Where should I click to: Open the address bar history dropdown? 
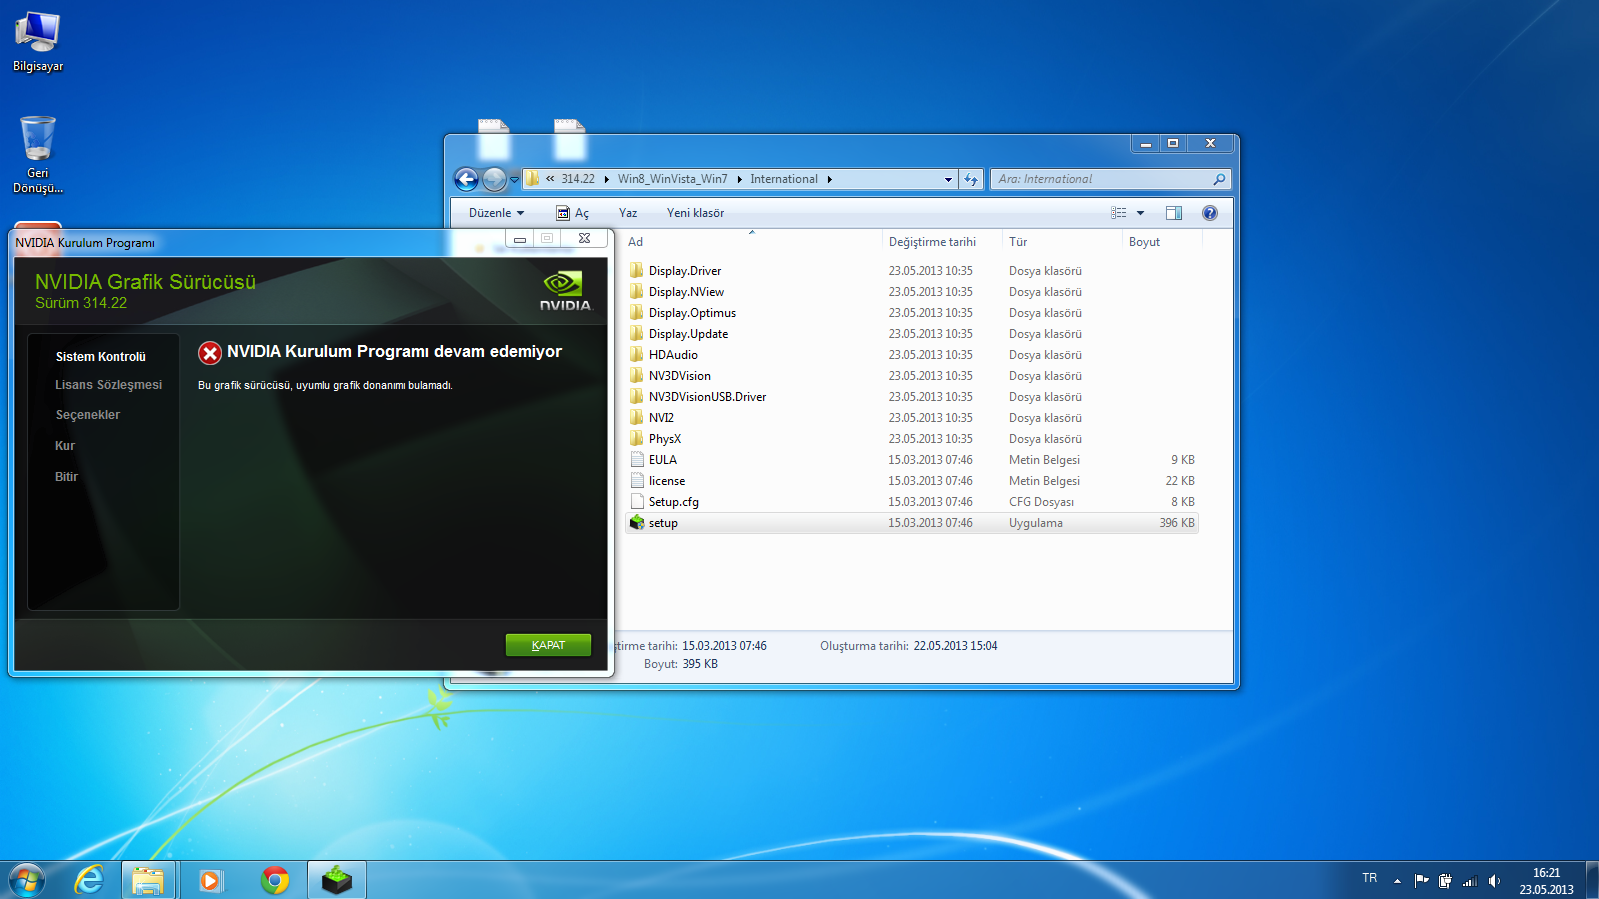point(948,180)
